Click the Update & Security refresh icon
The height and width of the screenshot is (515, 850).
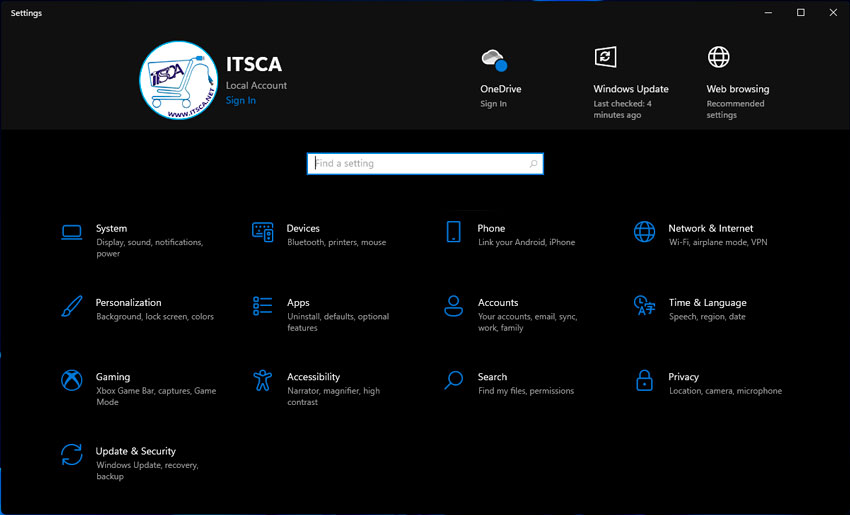coord(71,455)
